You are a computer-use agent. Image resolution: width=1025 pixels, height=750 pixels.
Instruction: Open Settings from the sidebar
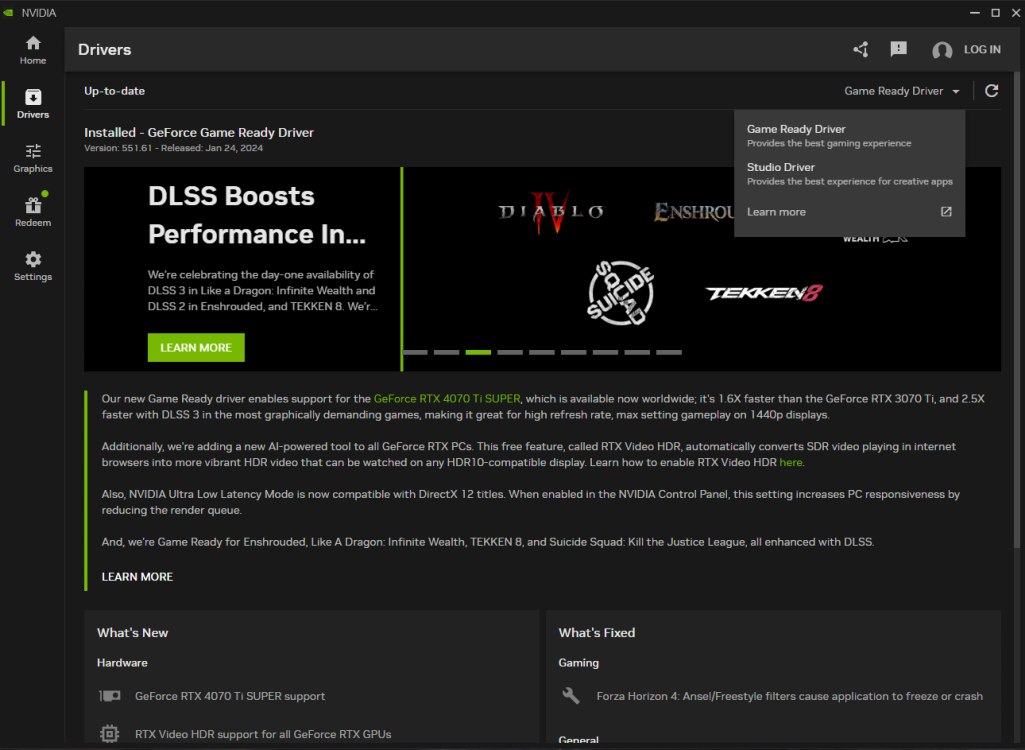(32, 265)
